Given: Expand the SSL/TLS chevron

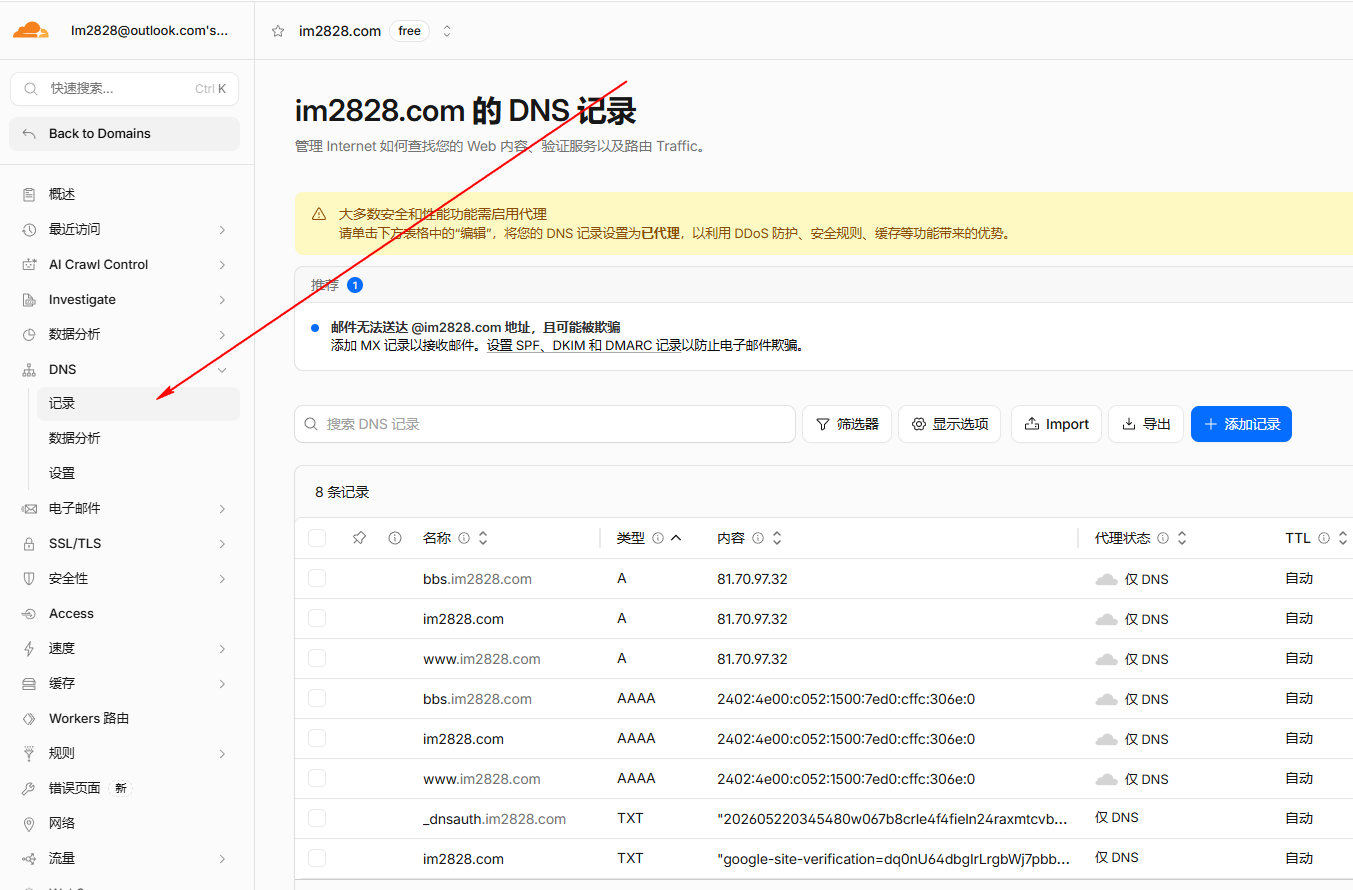Looking at the screenshot, I should [222, 544].
